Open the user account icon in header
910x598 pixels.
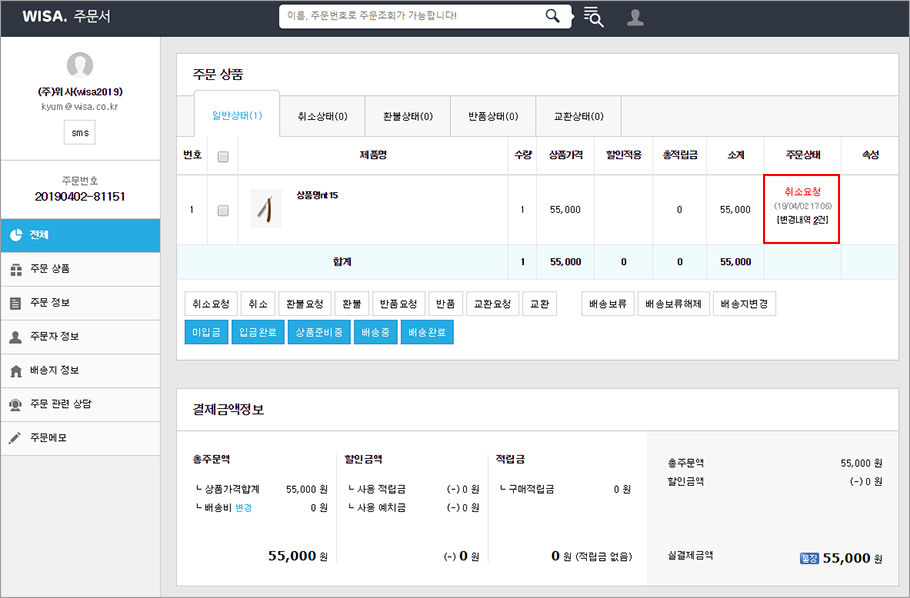pyautogui.click(x=635, y=17)
